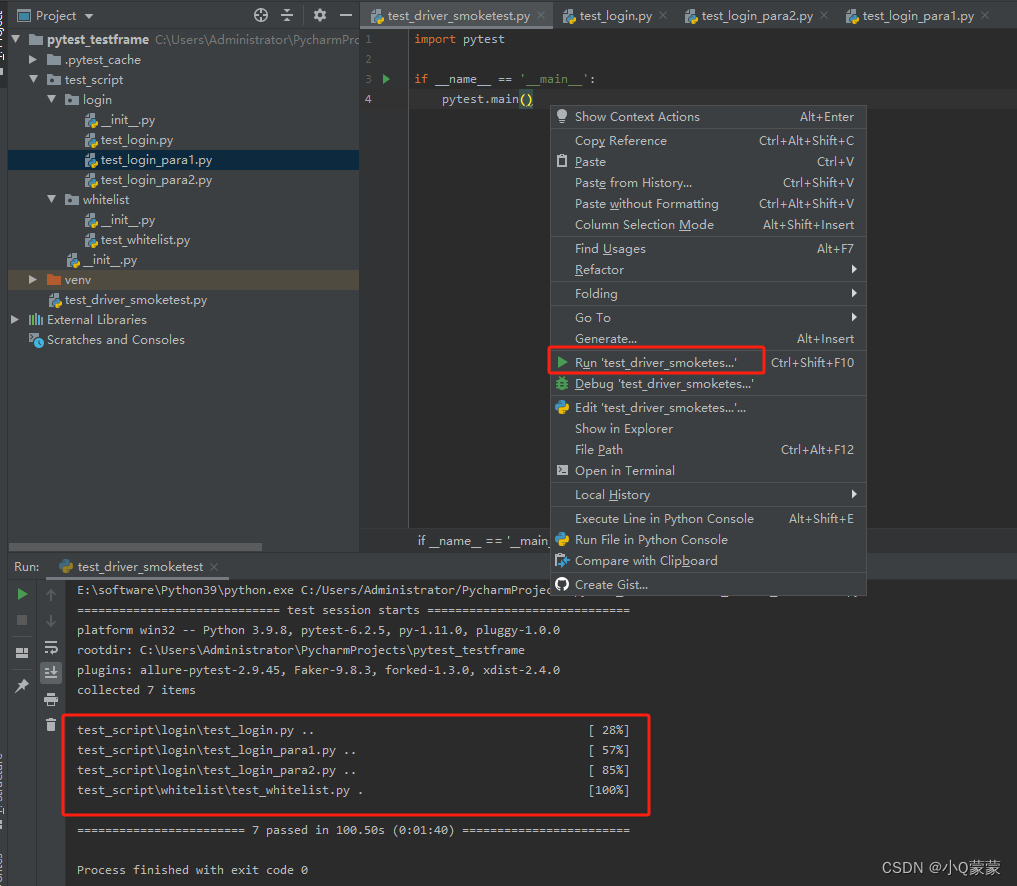Close the test_driver_smoketest.py editor tab
The width and height of the screenshot is (1017, 886).
coord(541,15)
